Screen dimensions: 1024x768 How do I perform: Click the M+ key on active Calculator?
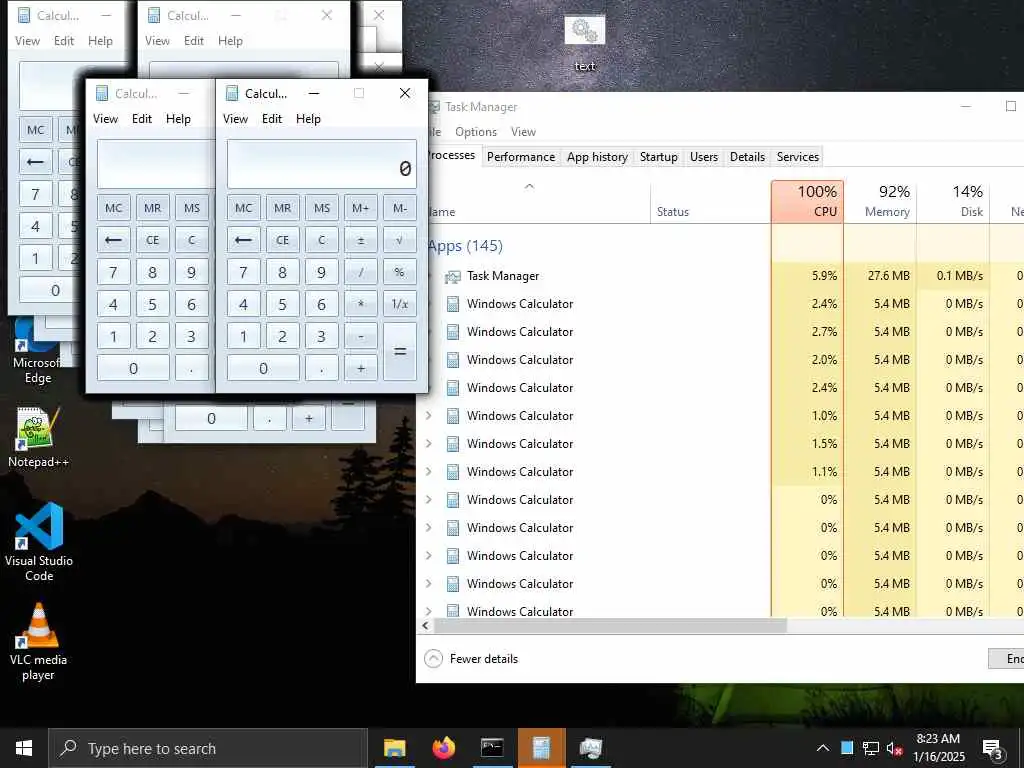point(360,208)
